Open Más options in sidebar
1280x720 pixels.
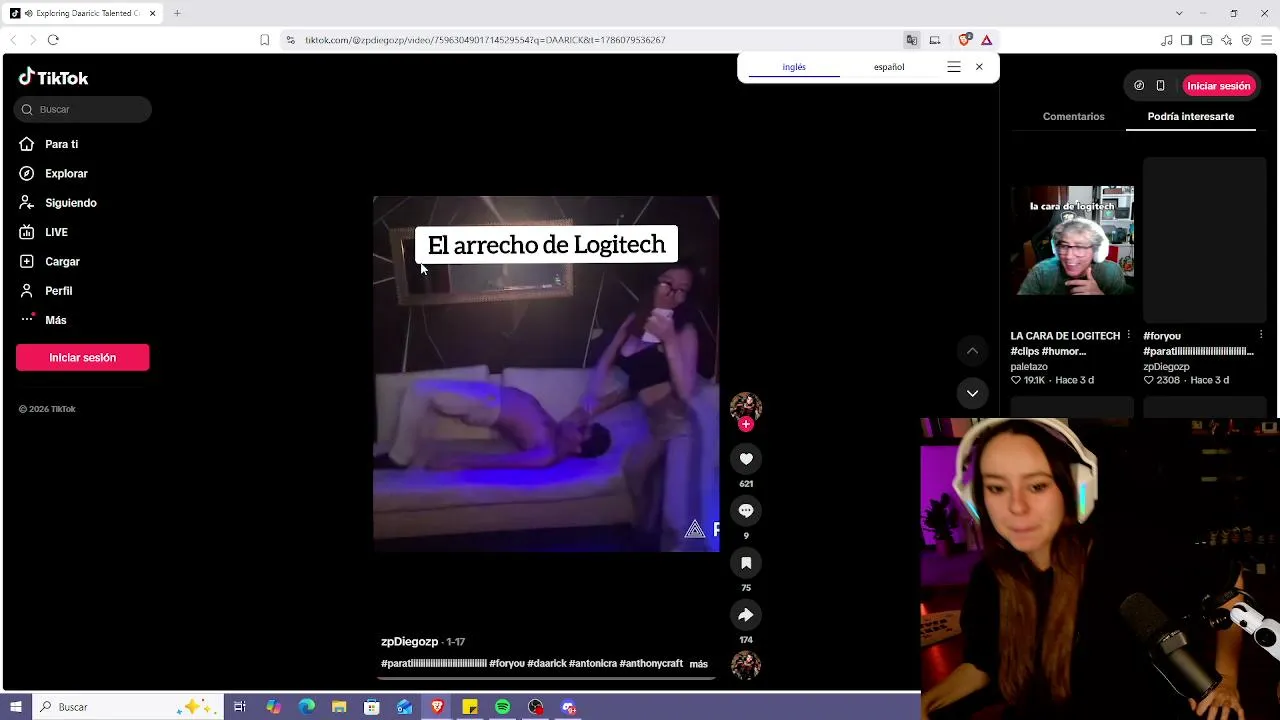(42, 320)
